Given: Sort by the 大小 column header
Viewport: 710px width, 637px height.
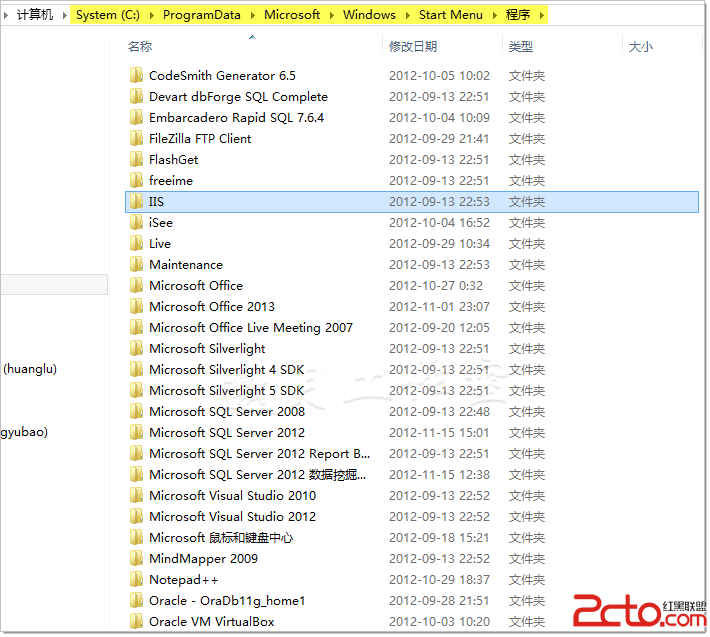Looking at the screenshot, I should tap(641, 47).
